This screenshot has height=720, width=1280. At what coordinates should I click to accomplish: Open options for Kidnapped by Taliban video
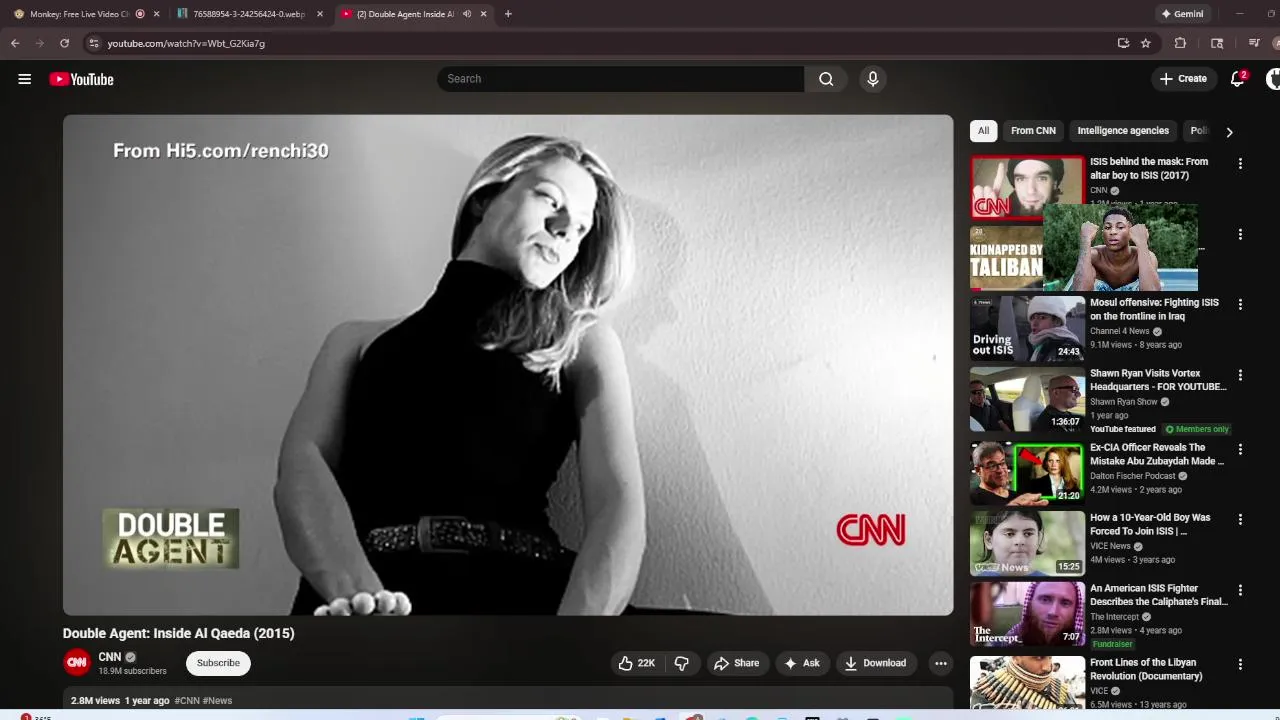click(1240, 234)
